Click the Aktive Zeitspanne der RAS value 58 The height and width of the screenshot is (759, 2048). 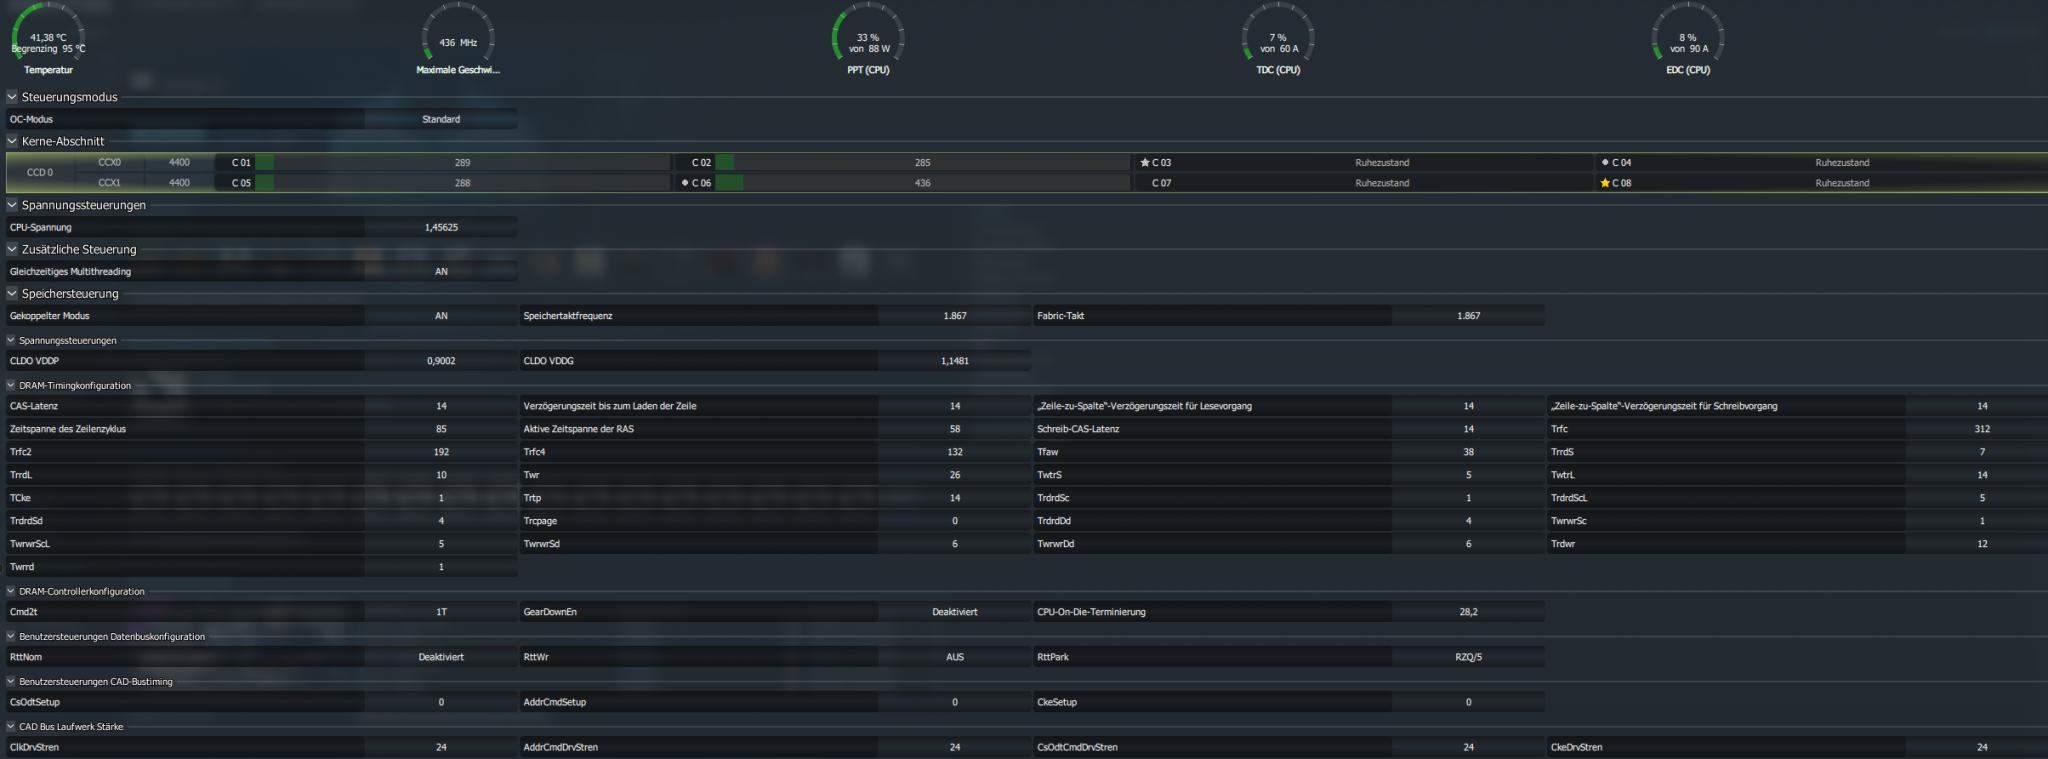click(x=955, y=429)
